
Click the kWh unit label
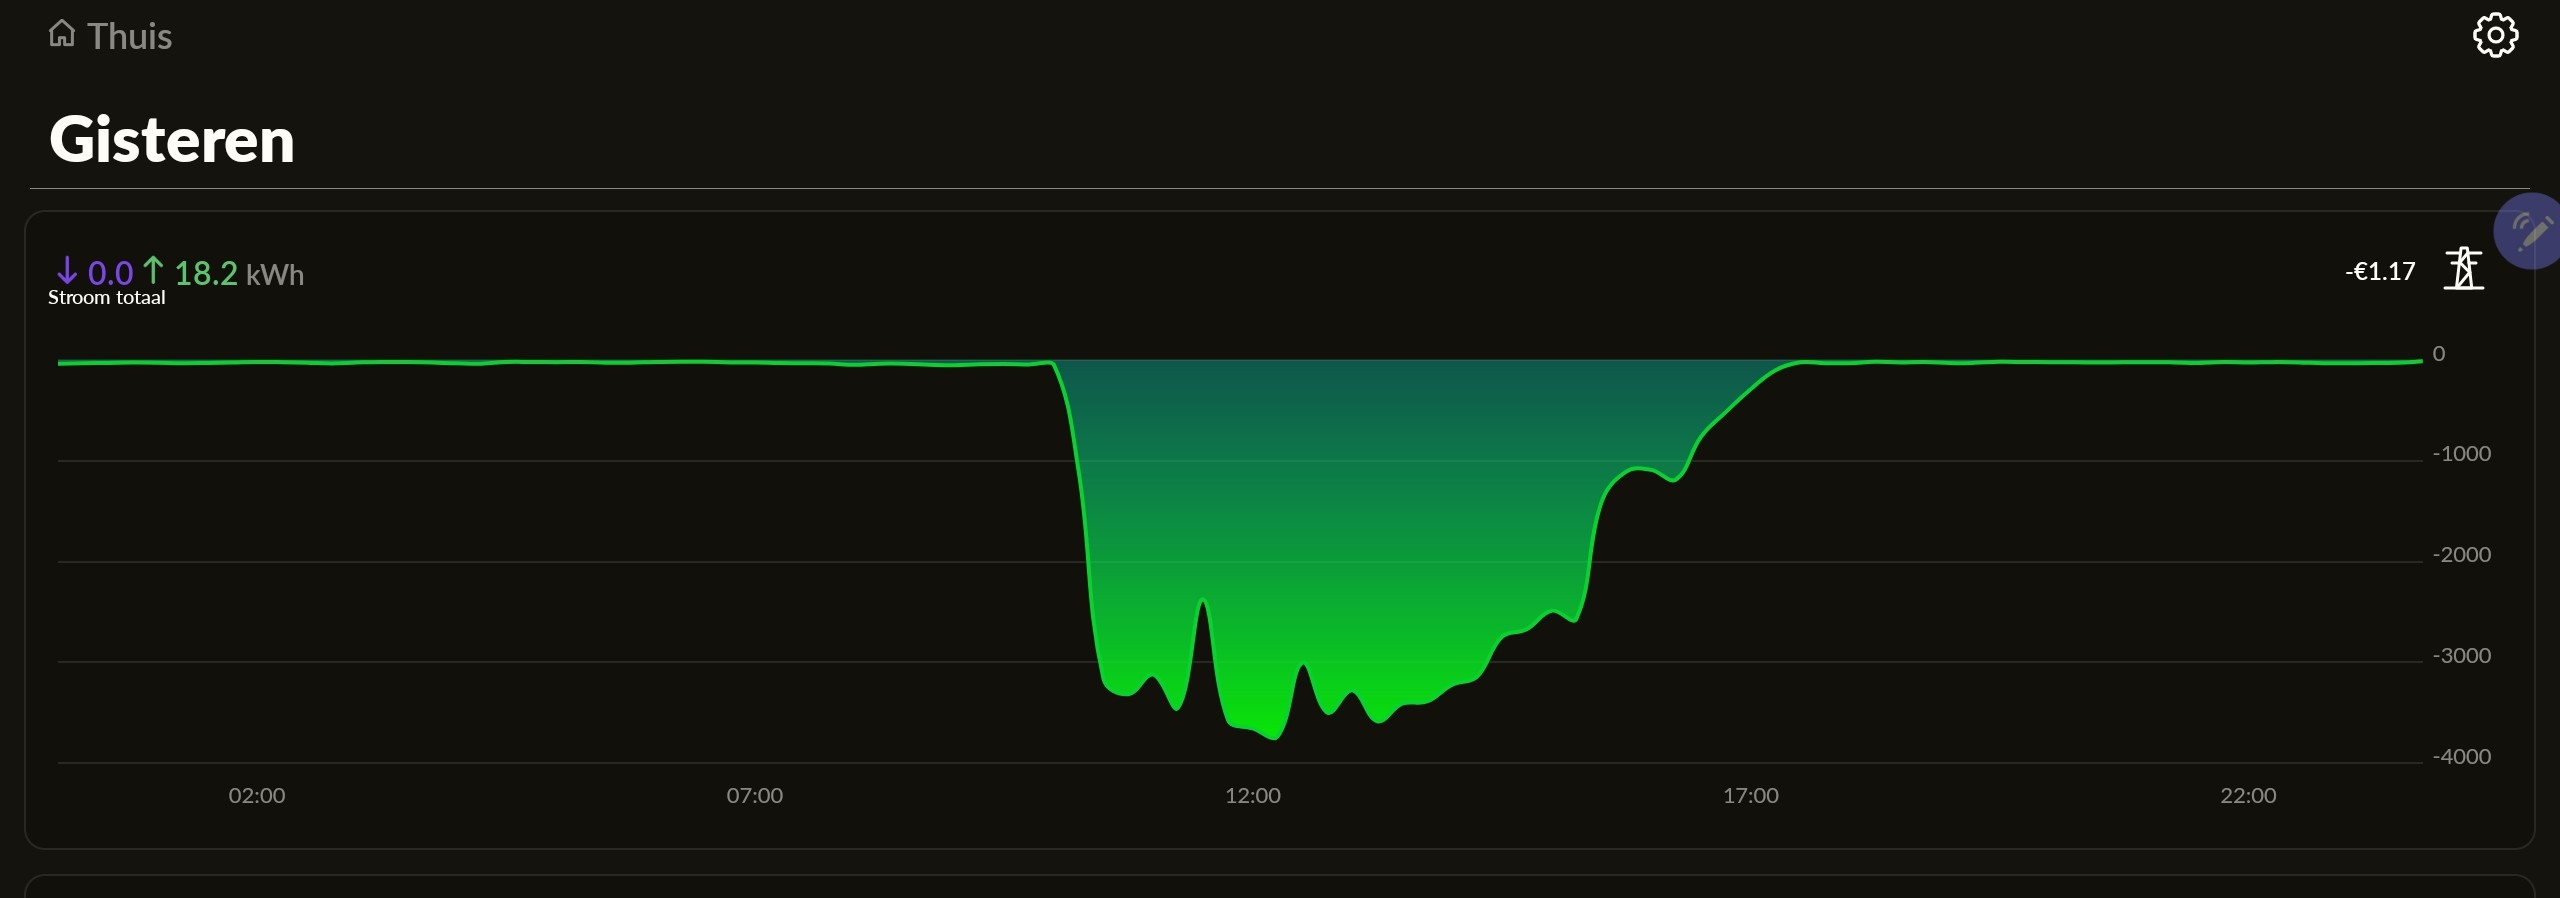[x=275, y=275]
